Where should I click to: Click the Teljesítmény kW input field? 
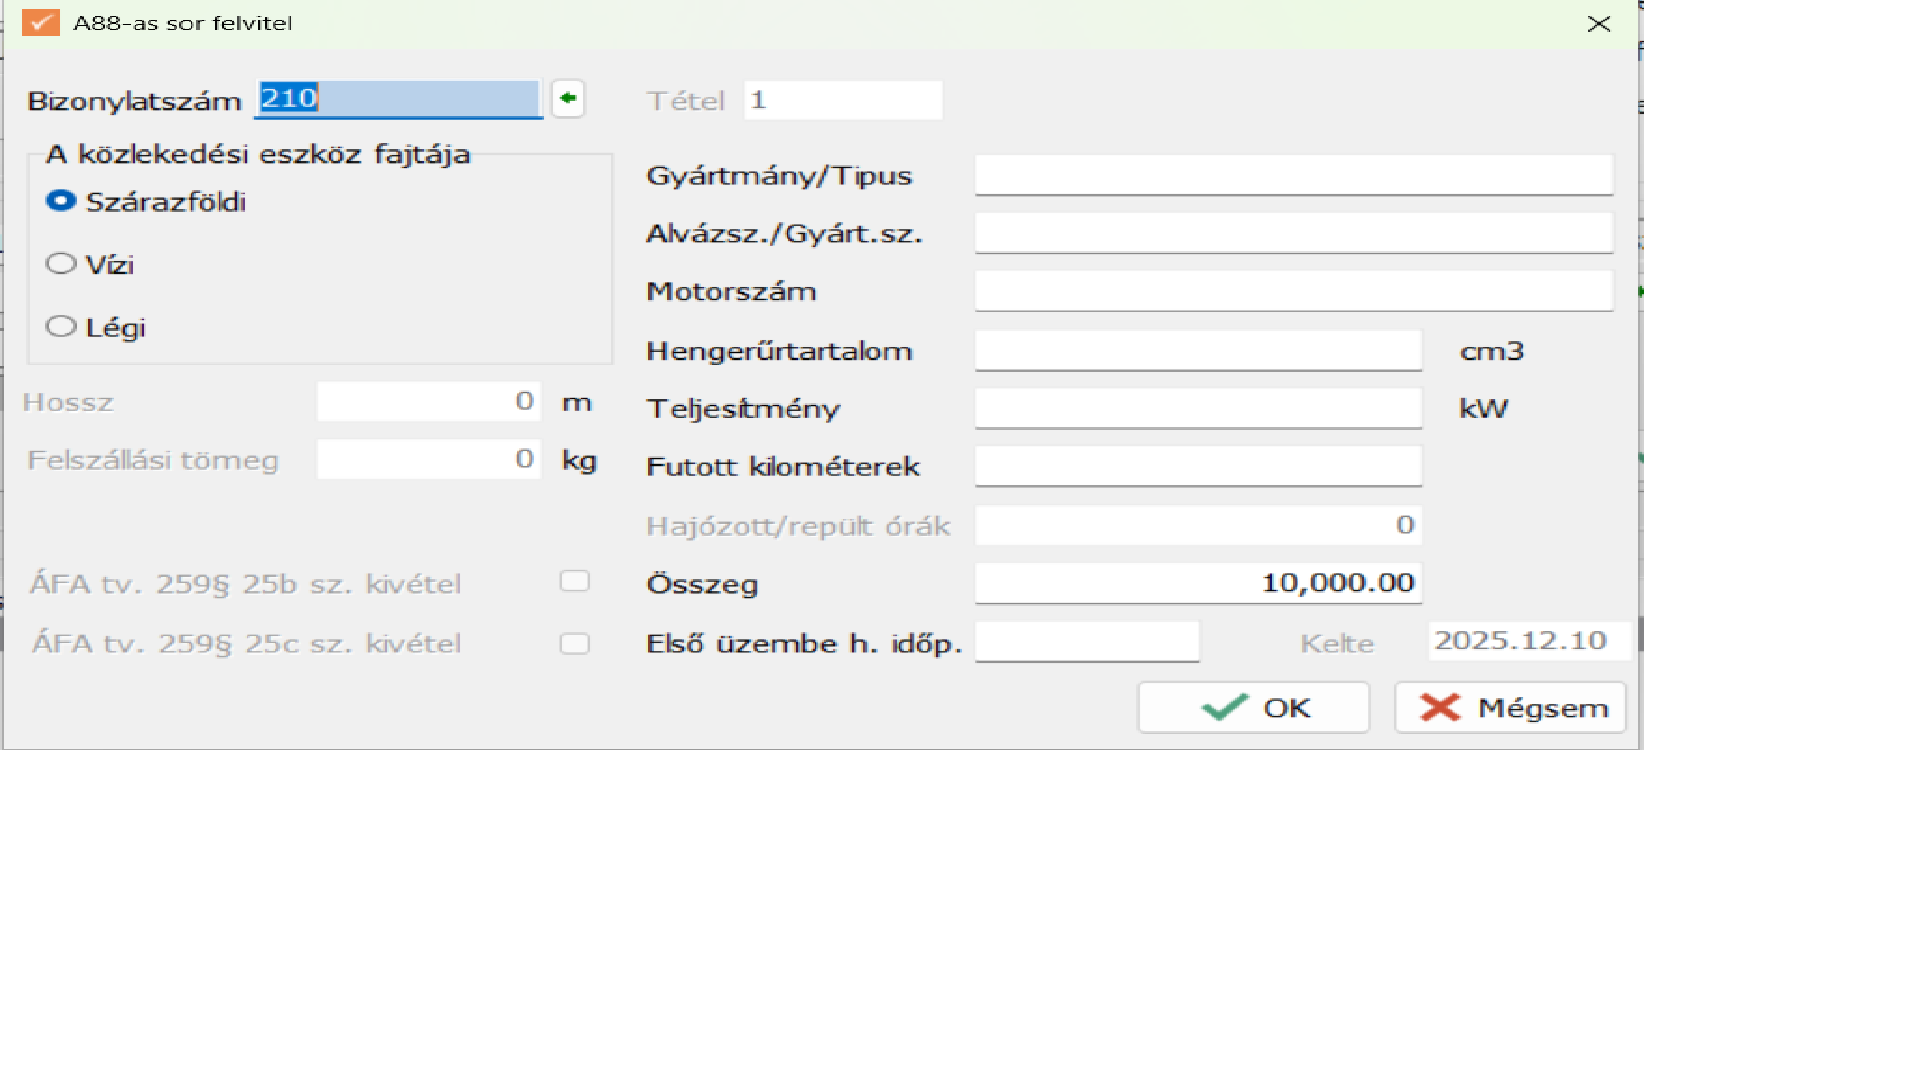[x=1198, y=408]
